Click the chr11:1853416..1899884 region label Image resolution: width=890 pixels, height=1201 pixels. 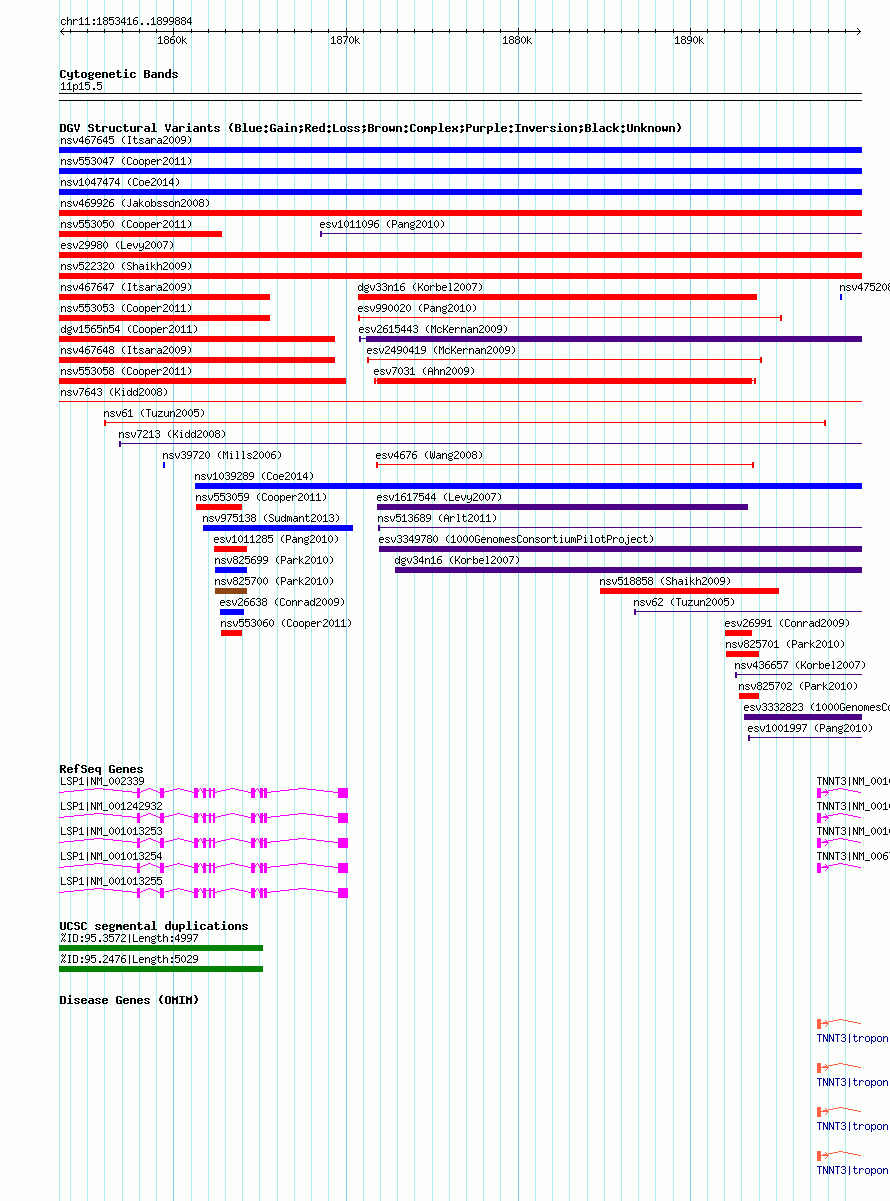coord(126,21)
